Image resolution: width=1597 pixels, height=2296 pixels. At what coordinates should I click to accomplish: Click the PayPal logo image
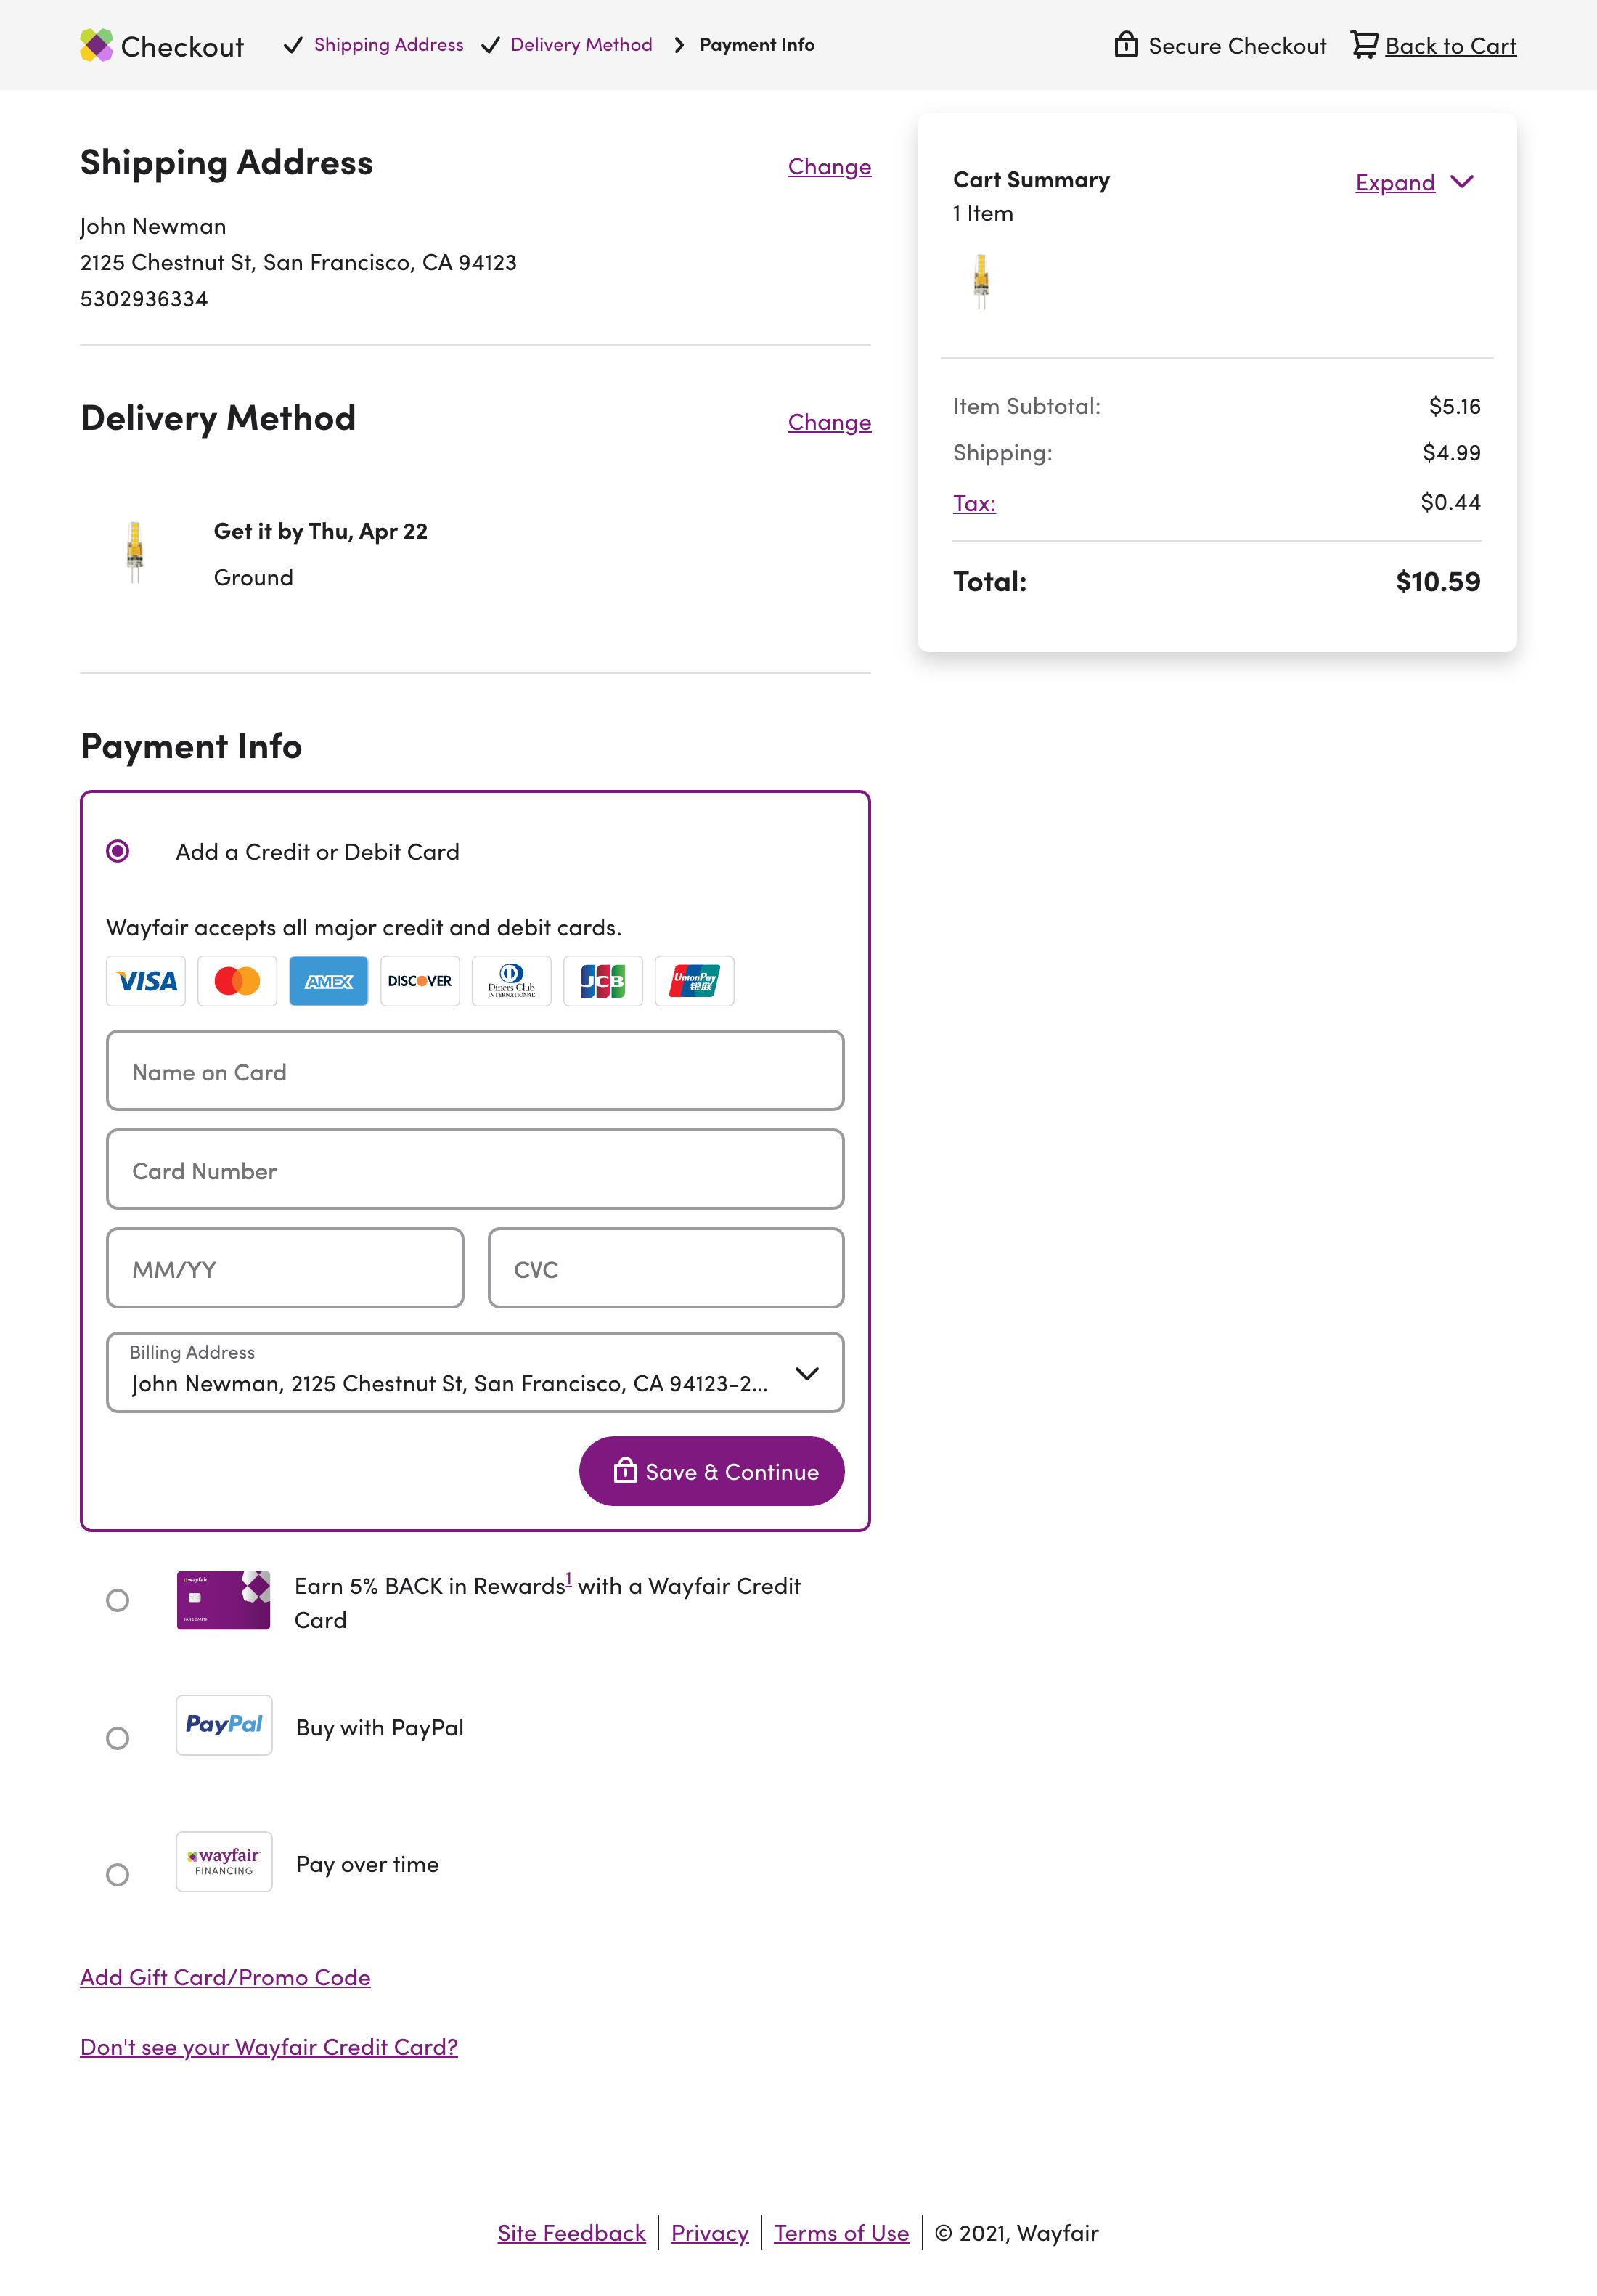pyautogui.click(x=224, y=1725)
